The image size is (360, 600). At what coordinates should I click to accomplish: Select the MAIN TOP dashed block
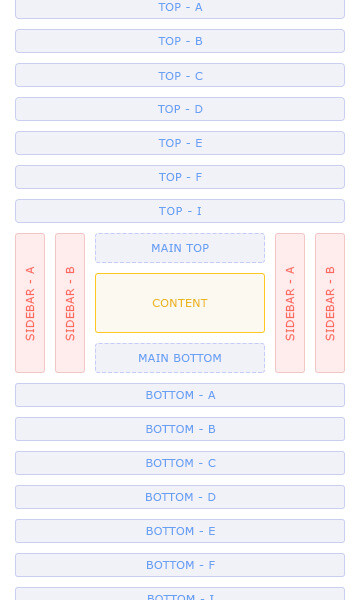tap(180, 248)
